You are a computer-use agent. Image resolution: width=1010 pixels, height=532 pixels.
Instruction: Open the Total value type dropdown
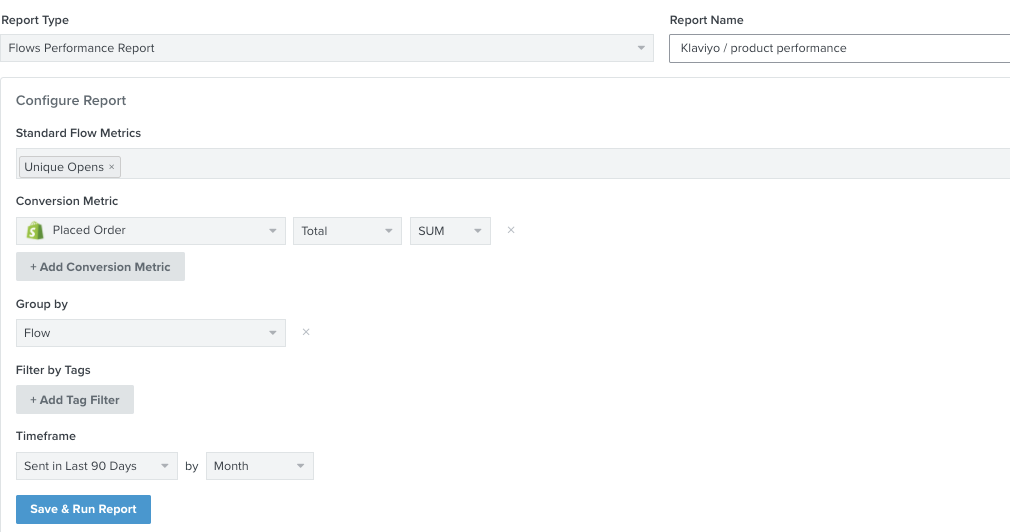tap(346, 231)
